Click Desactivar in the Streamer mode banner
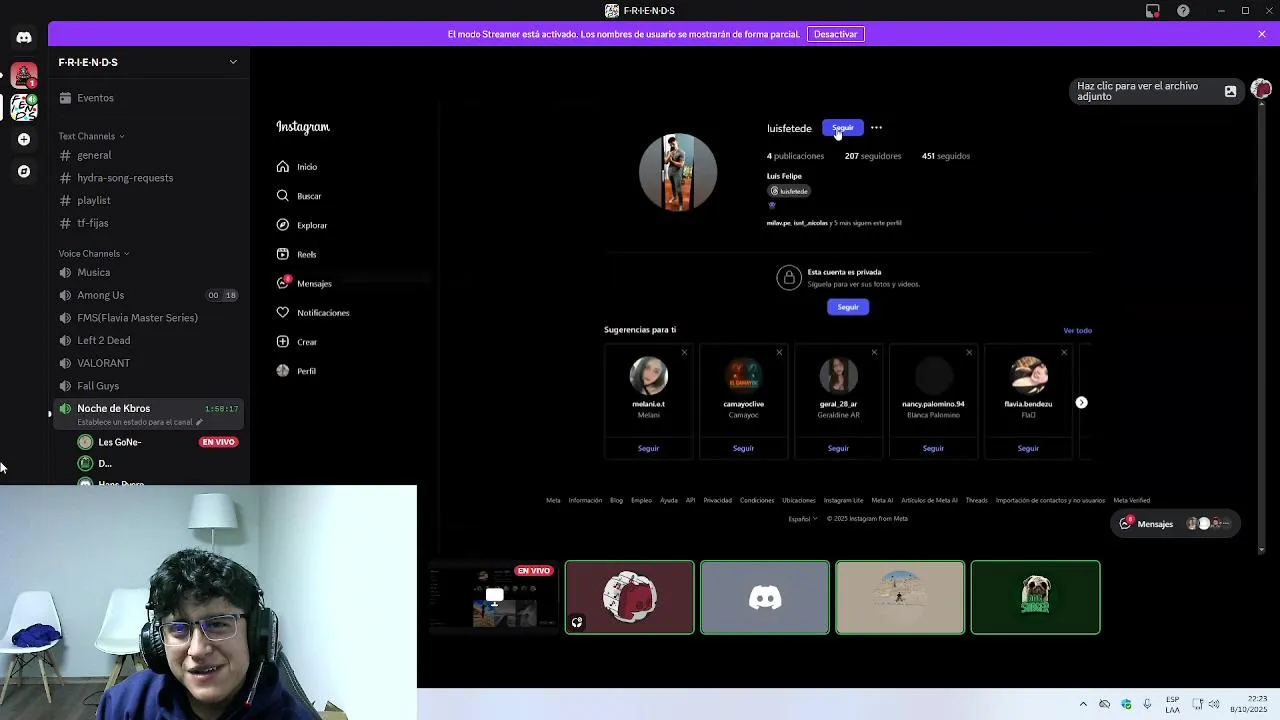 tap(836, 34)
